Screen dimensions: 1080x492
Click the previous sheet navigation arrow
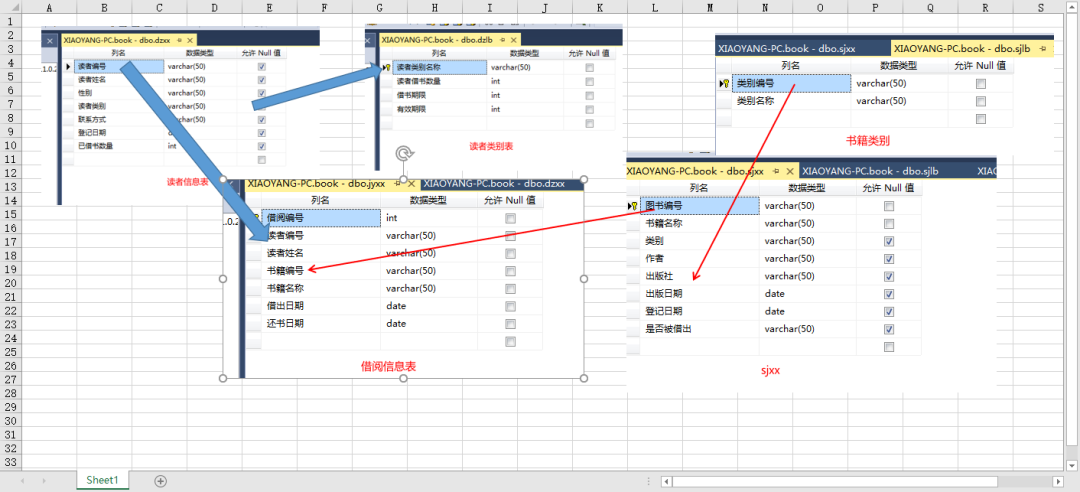click(x=23, y=481)
